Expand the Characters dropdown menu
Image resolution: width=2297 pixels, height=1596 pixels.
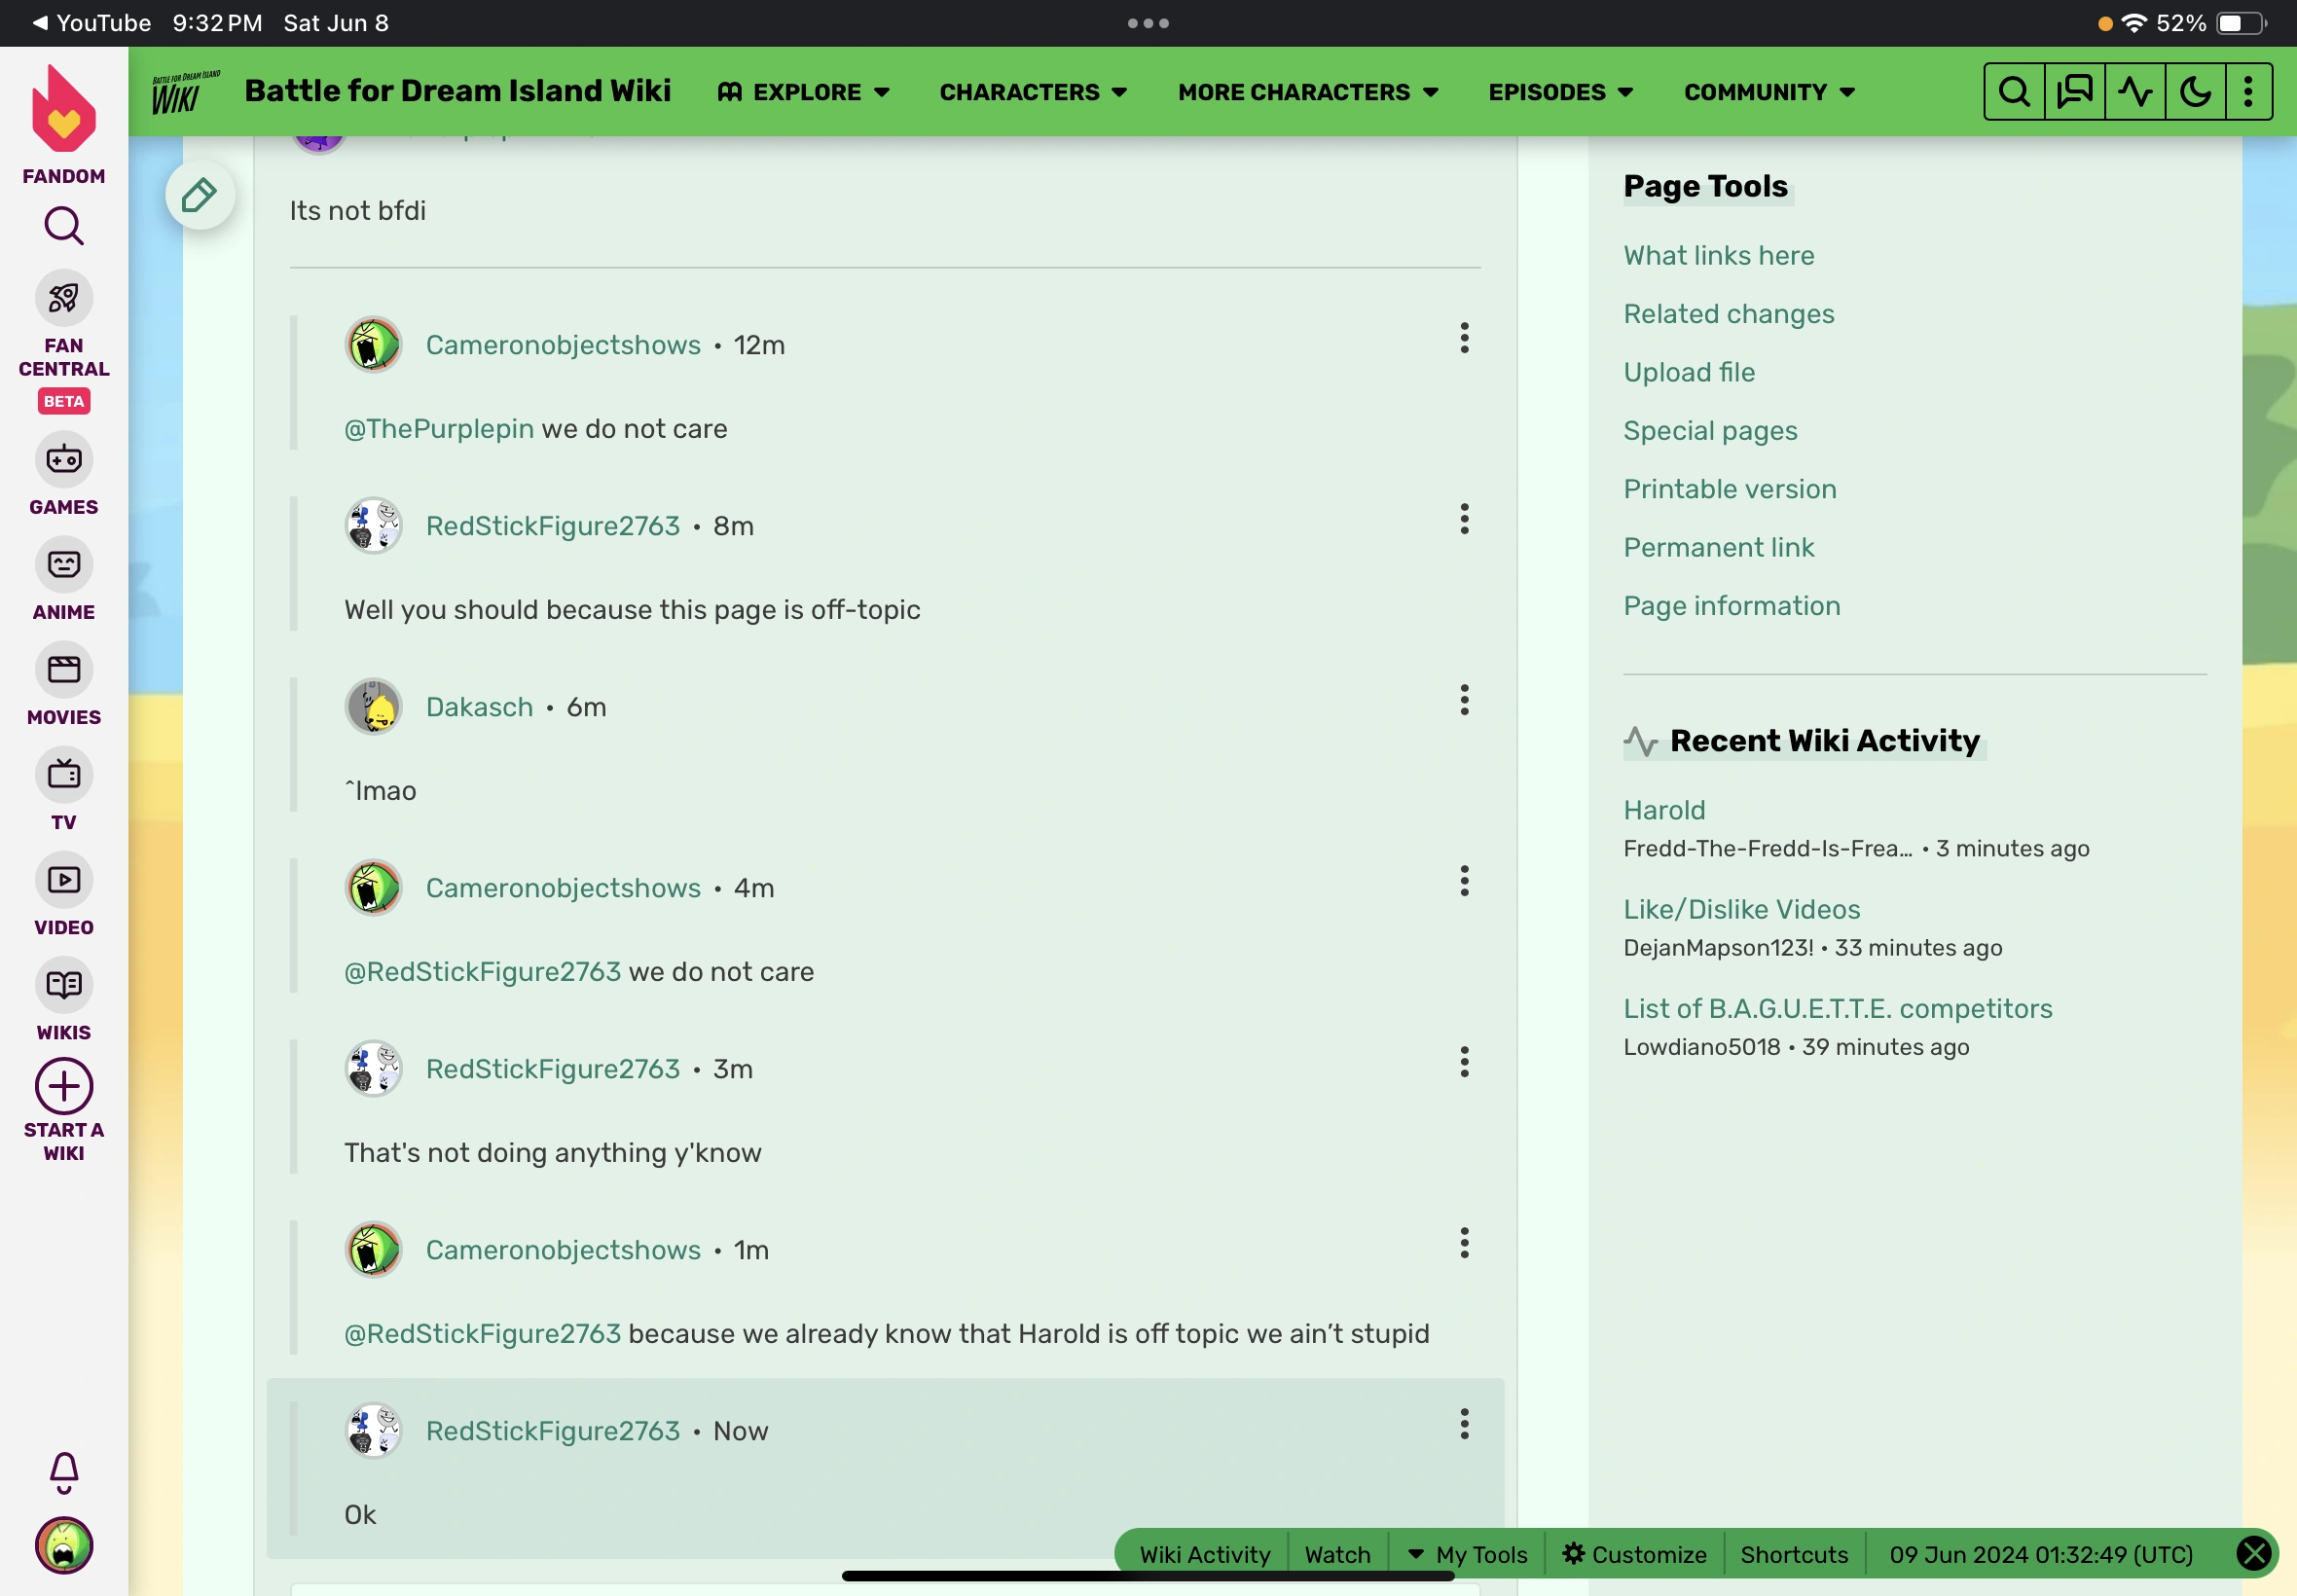tap(1033, 92)
